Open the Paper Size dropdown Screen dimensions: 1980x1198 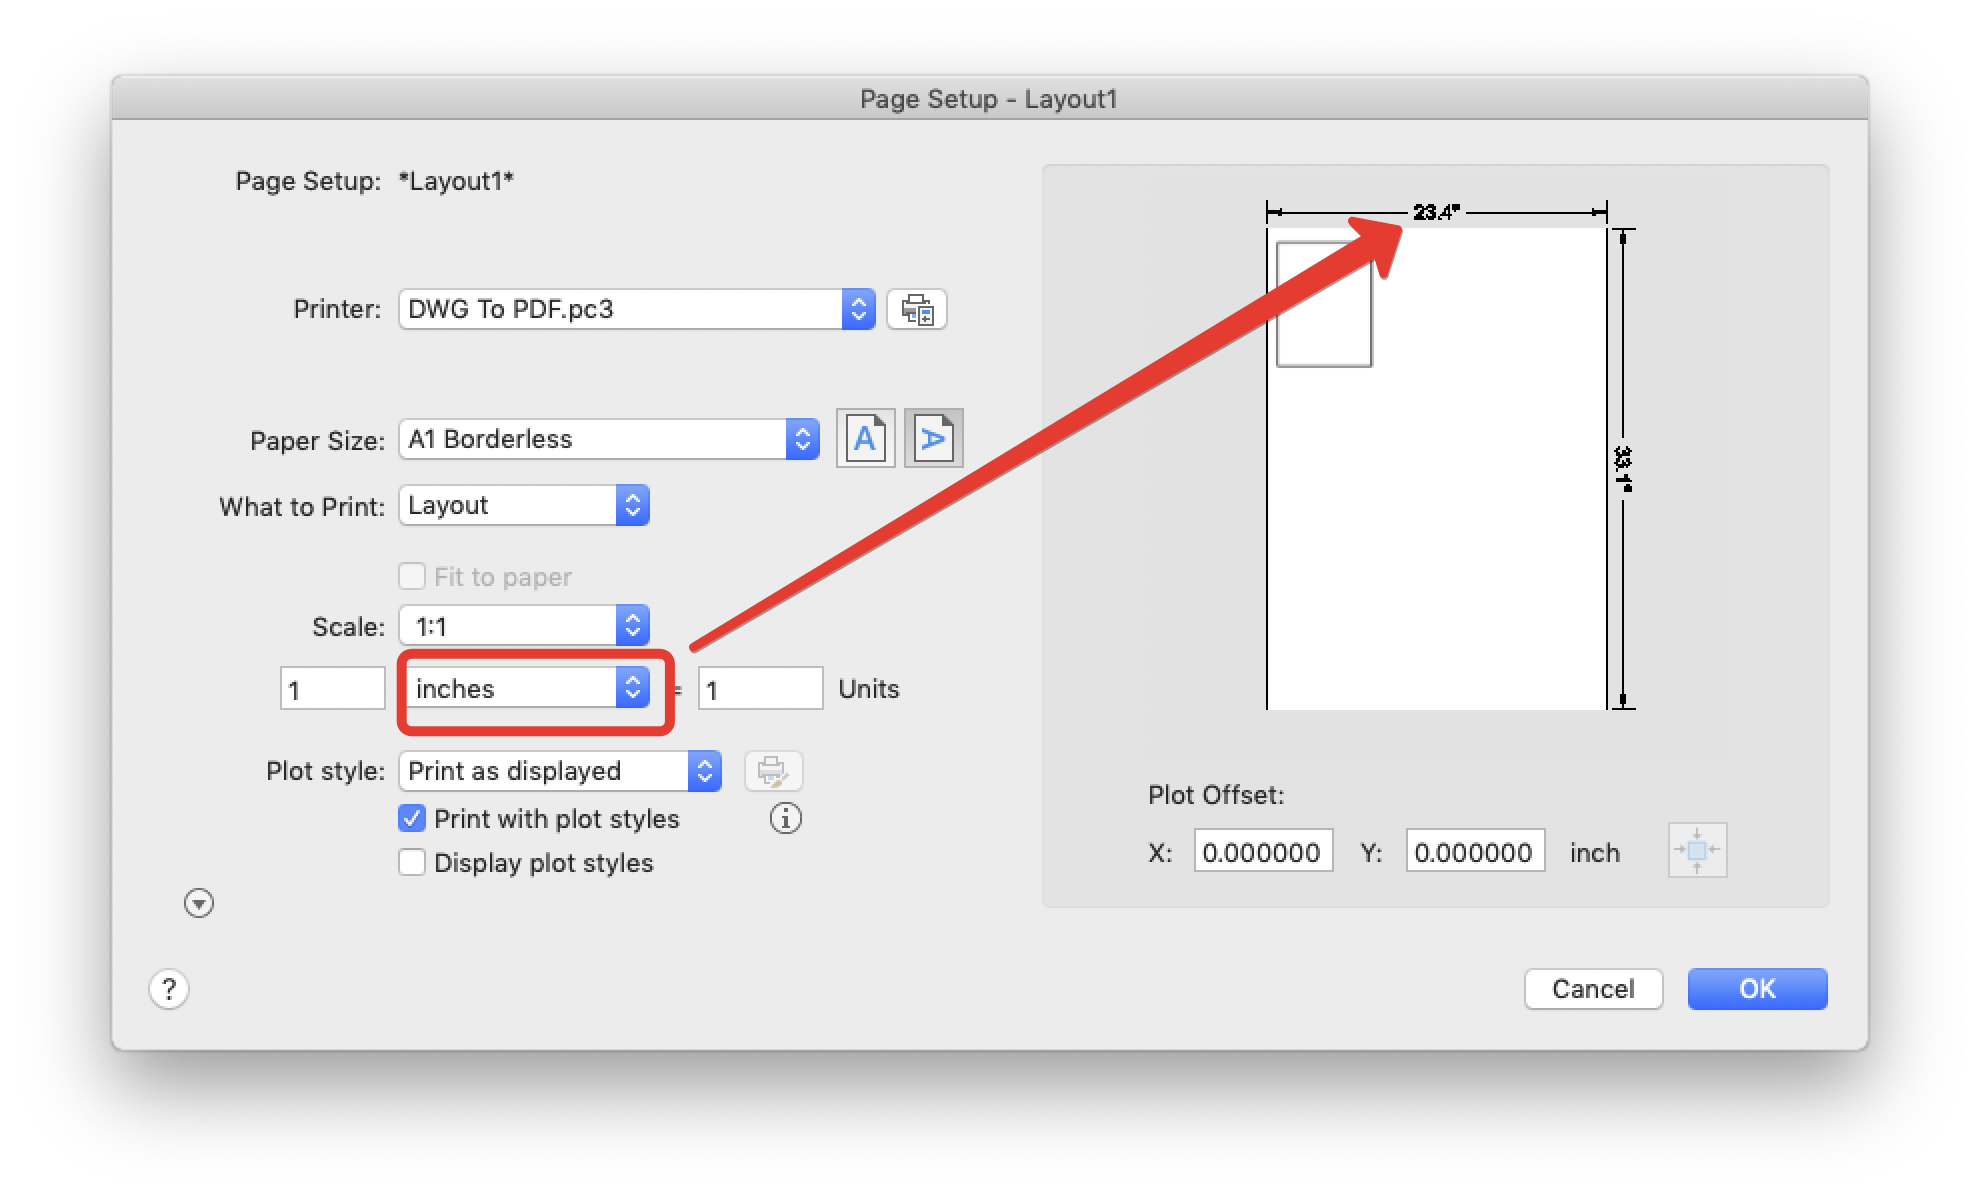609,440
